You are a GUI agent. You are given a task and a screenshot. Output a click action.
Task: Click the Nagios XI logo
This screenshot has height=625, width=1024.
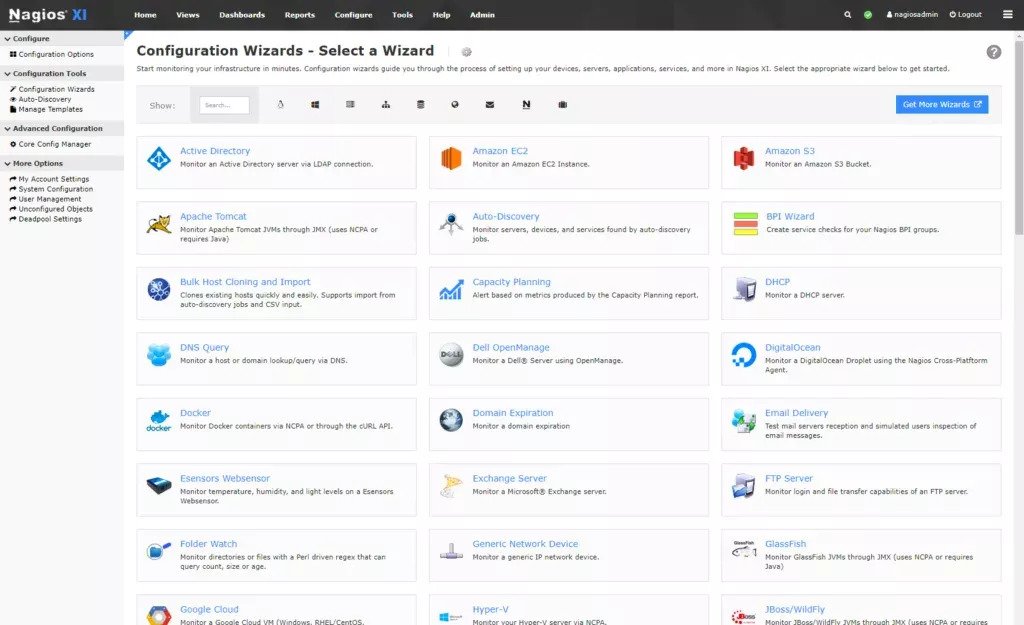click(48, 14)
